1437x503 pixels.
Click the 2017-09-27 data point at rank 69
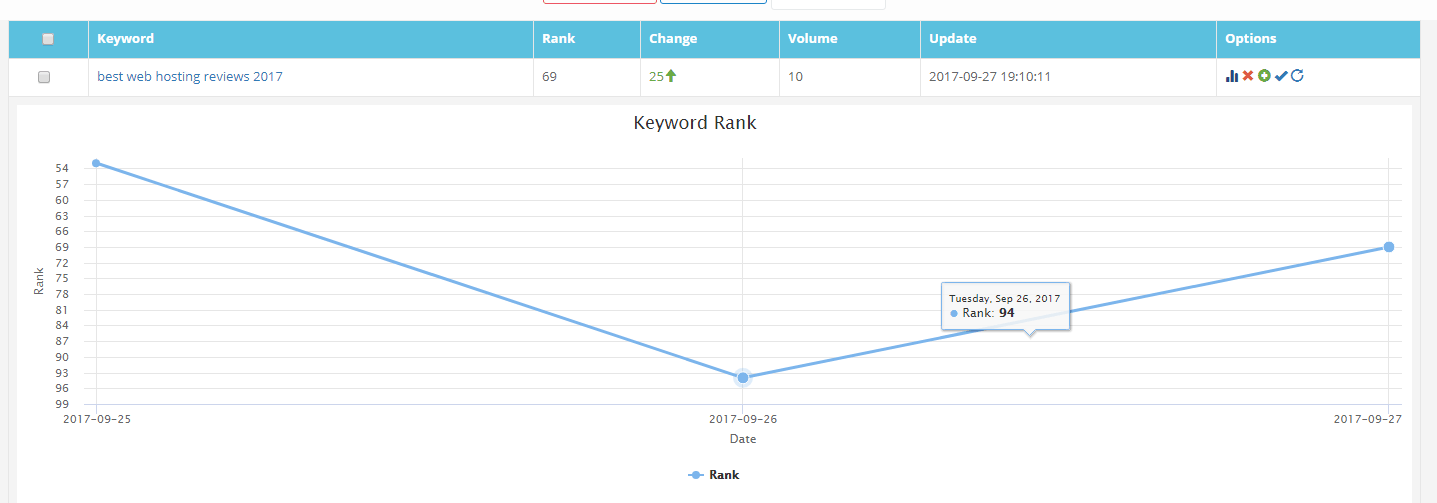pos(1389,247)
